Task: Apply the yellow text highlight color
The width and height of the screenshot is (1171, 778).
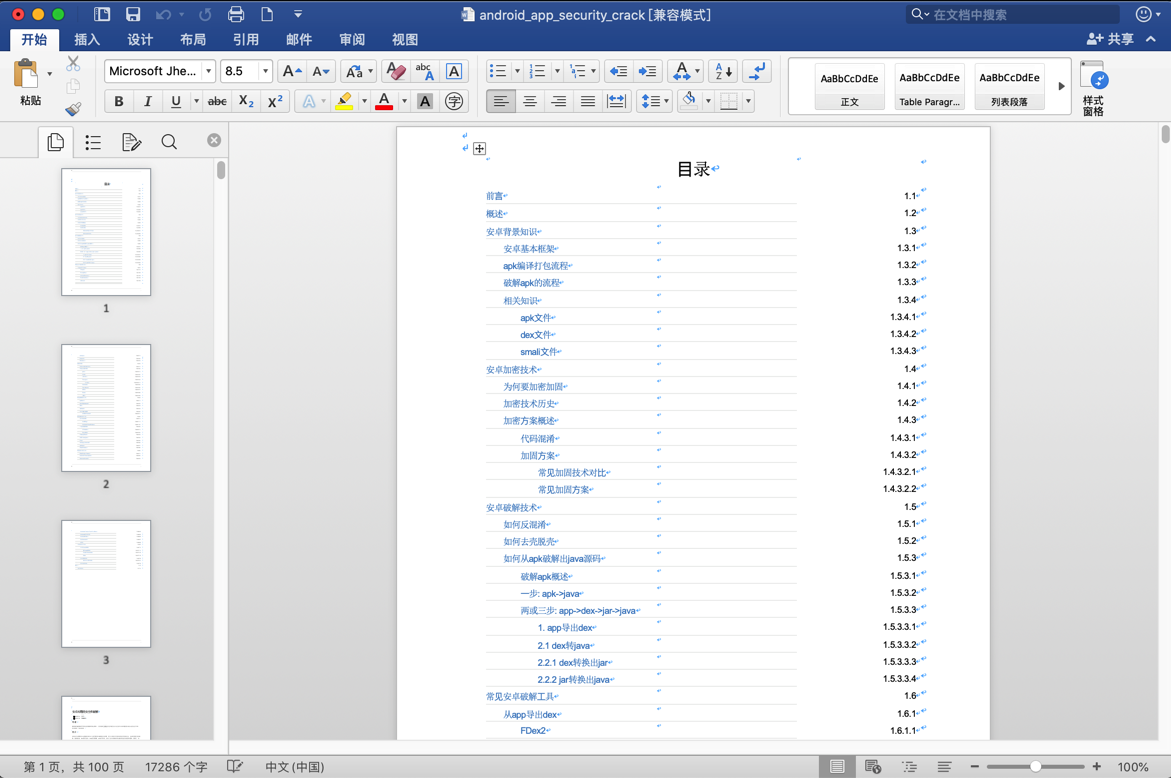Action: point(344,101)
